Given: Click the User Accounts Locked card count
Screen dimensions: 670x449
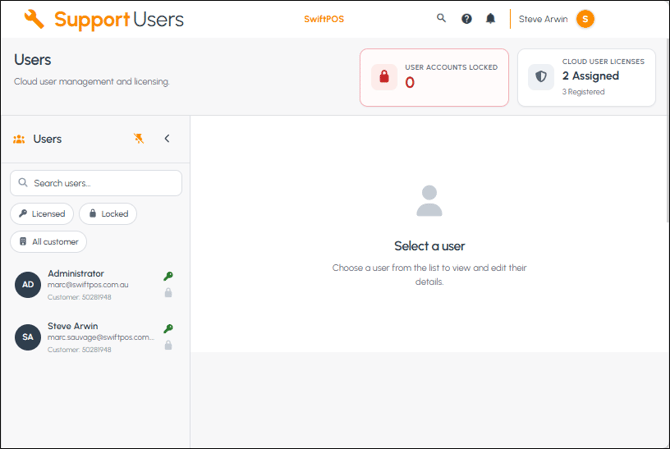Looking at the screenshot, I should click(x=410, y=82).
